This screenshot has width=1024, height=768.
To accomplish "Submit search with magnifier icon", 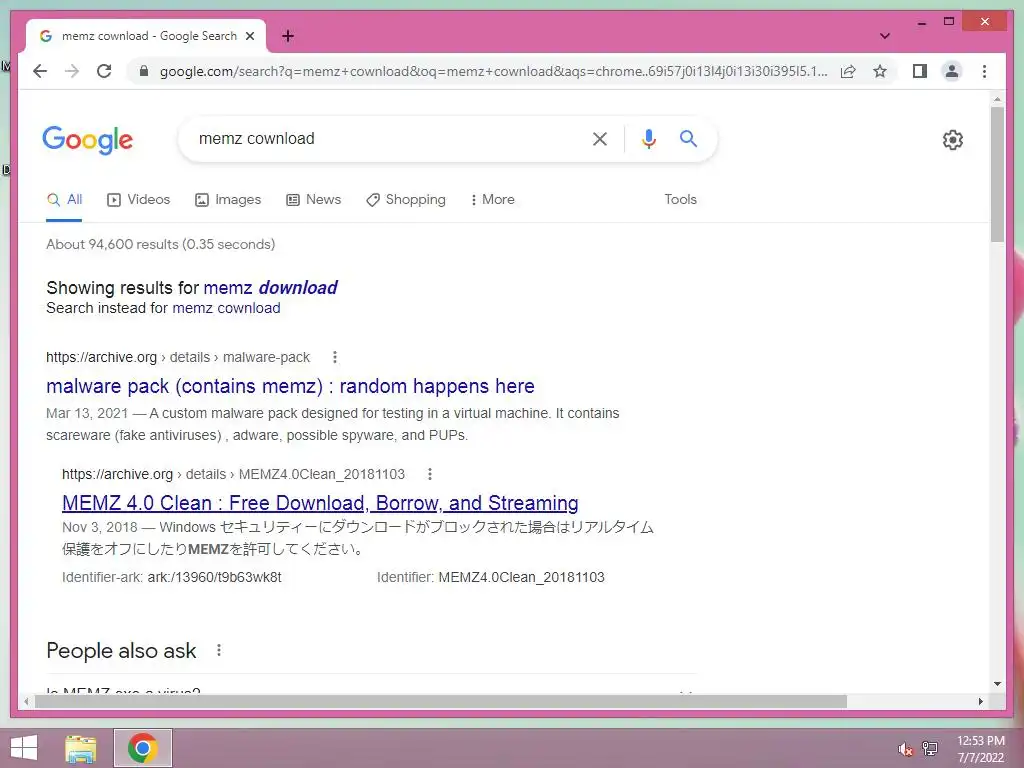I will coord(688,138).
